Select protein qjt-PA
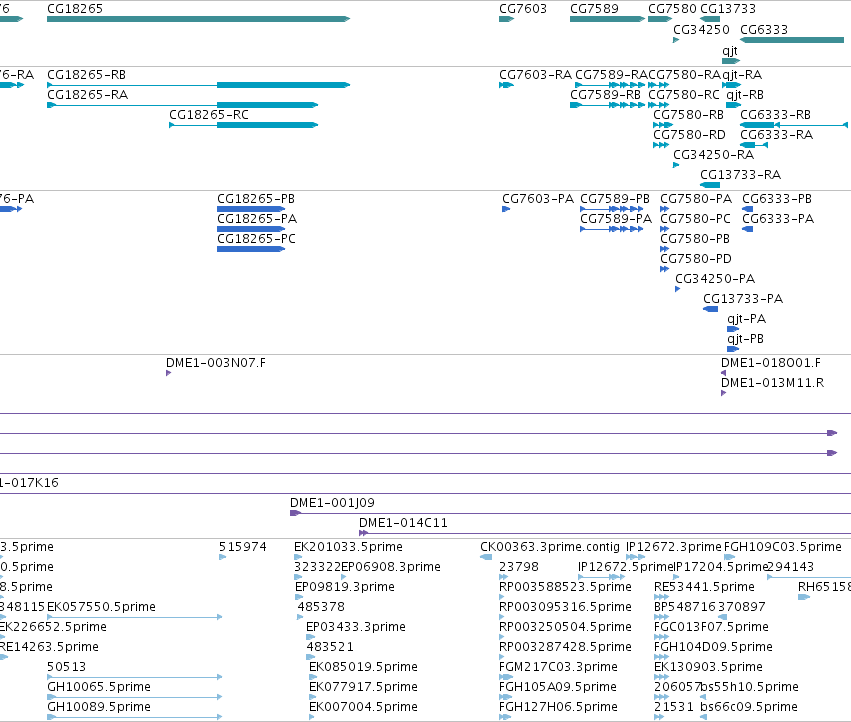The height and width of the screenshot is (722, 851). point(733,330)
